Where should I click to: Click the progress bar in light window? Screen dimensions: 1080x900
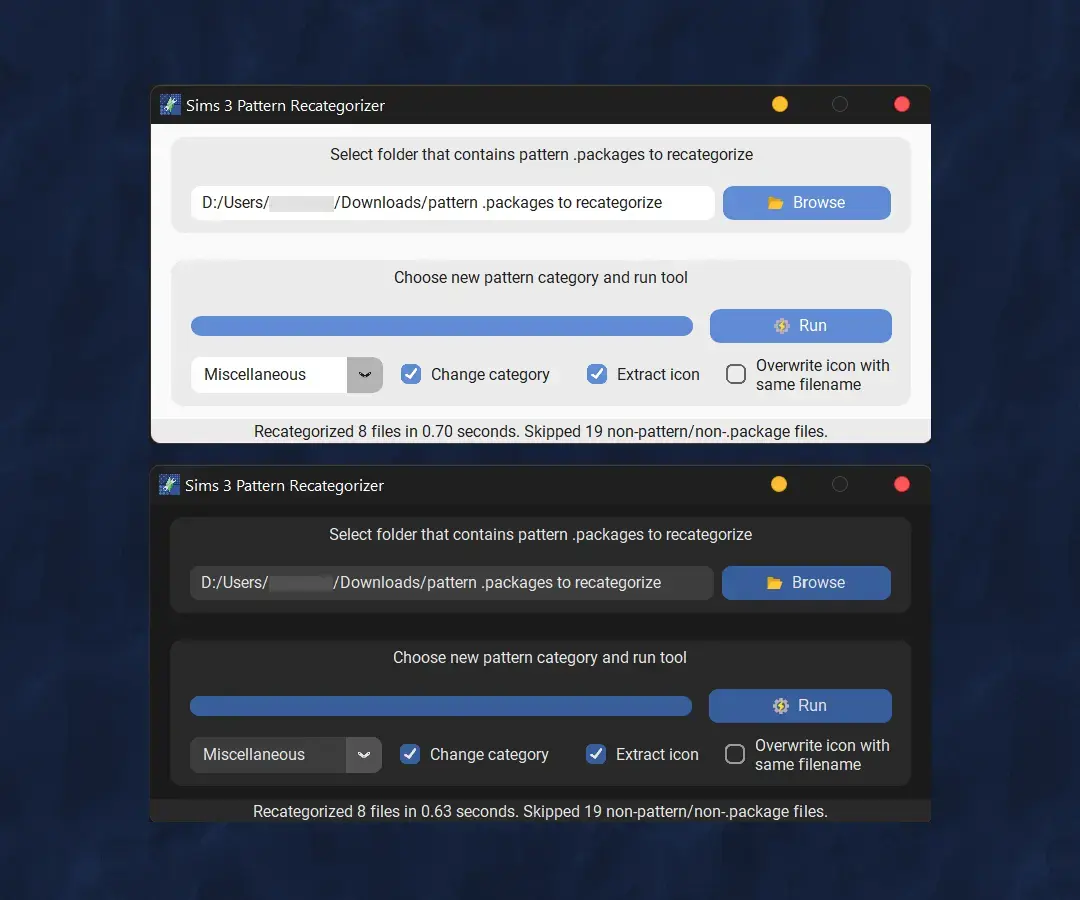[x=442, y=326]
